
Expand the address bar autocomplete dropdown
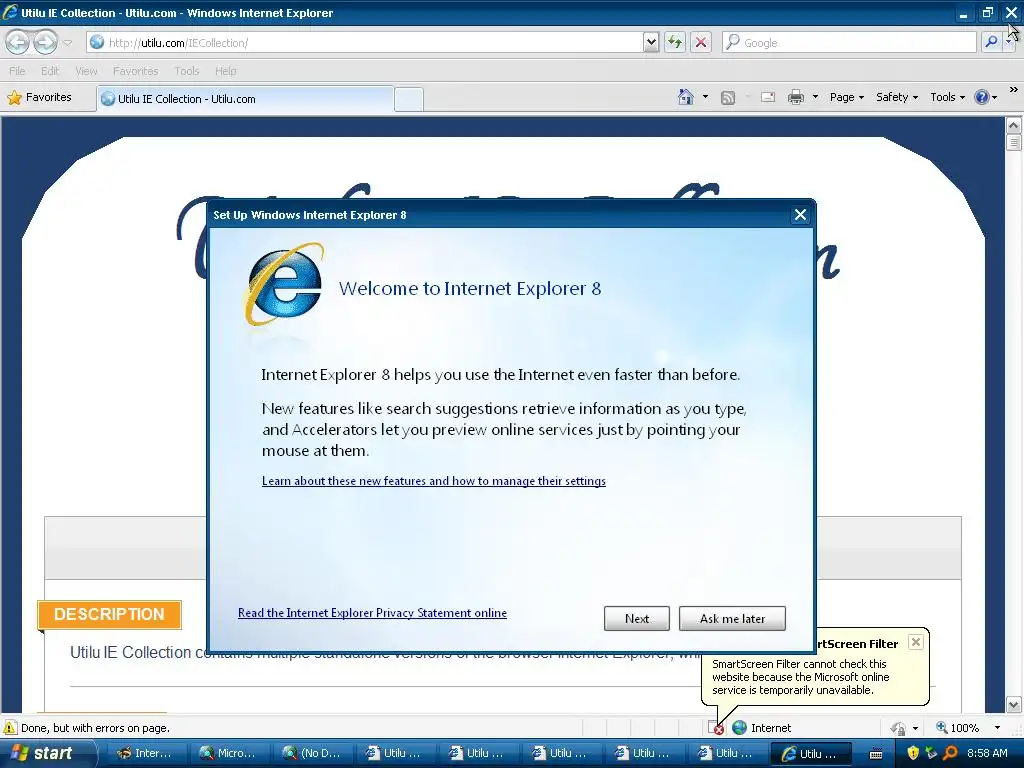click(650, 42)
